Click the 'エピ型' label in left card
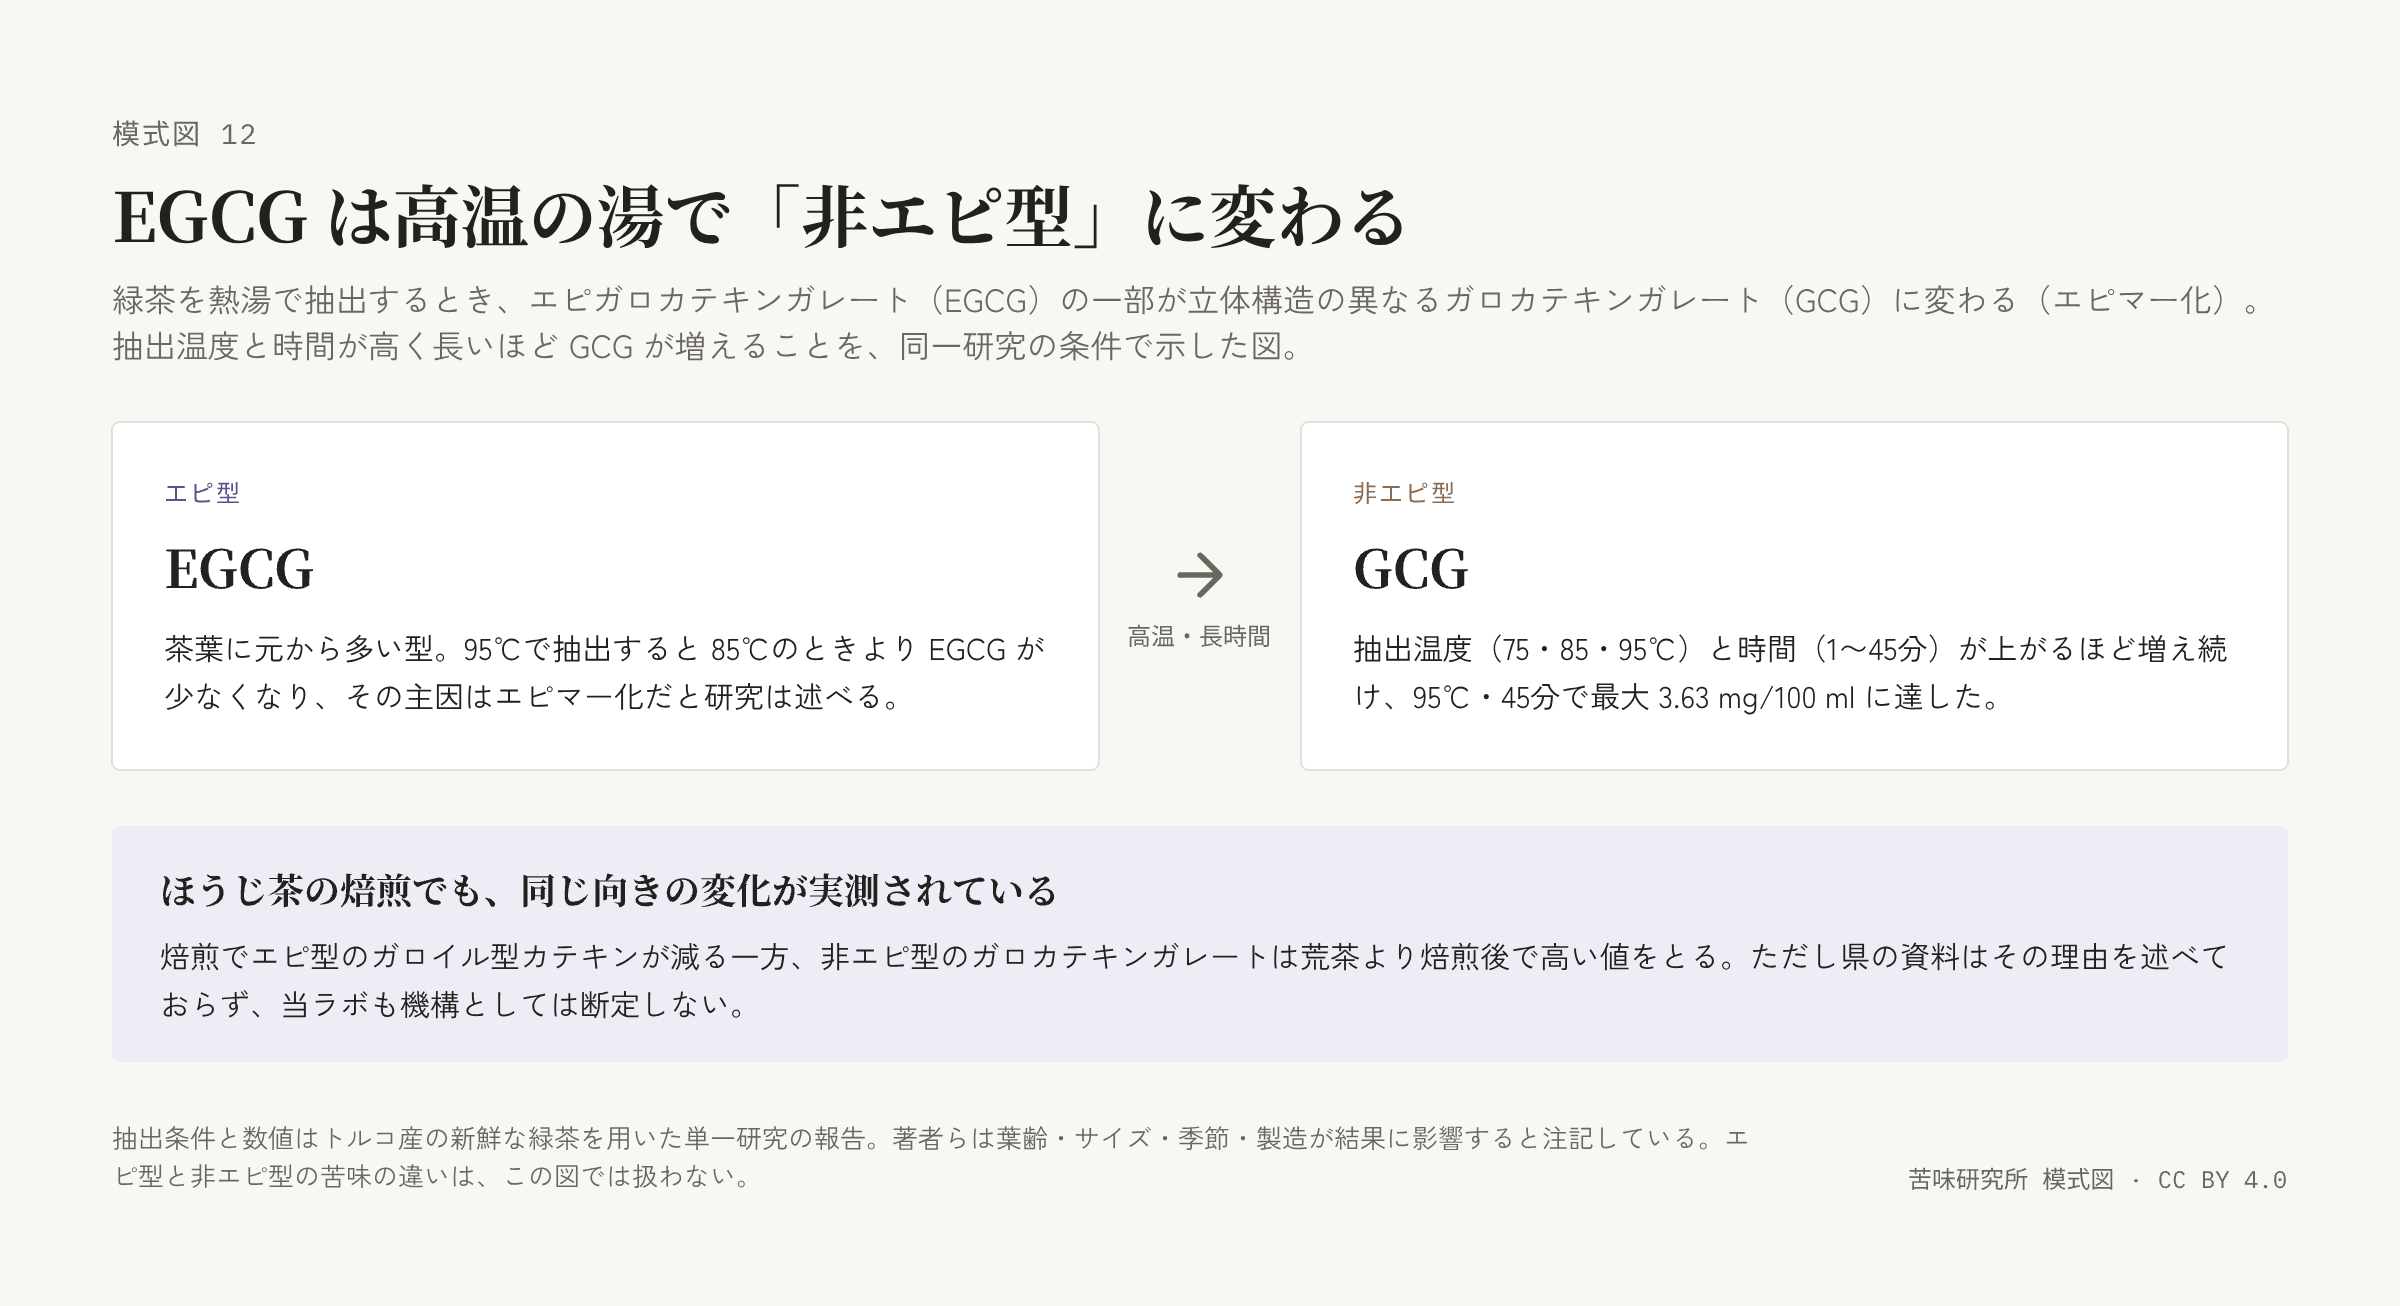 pos(202,493)
